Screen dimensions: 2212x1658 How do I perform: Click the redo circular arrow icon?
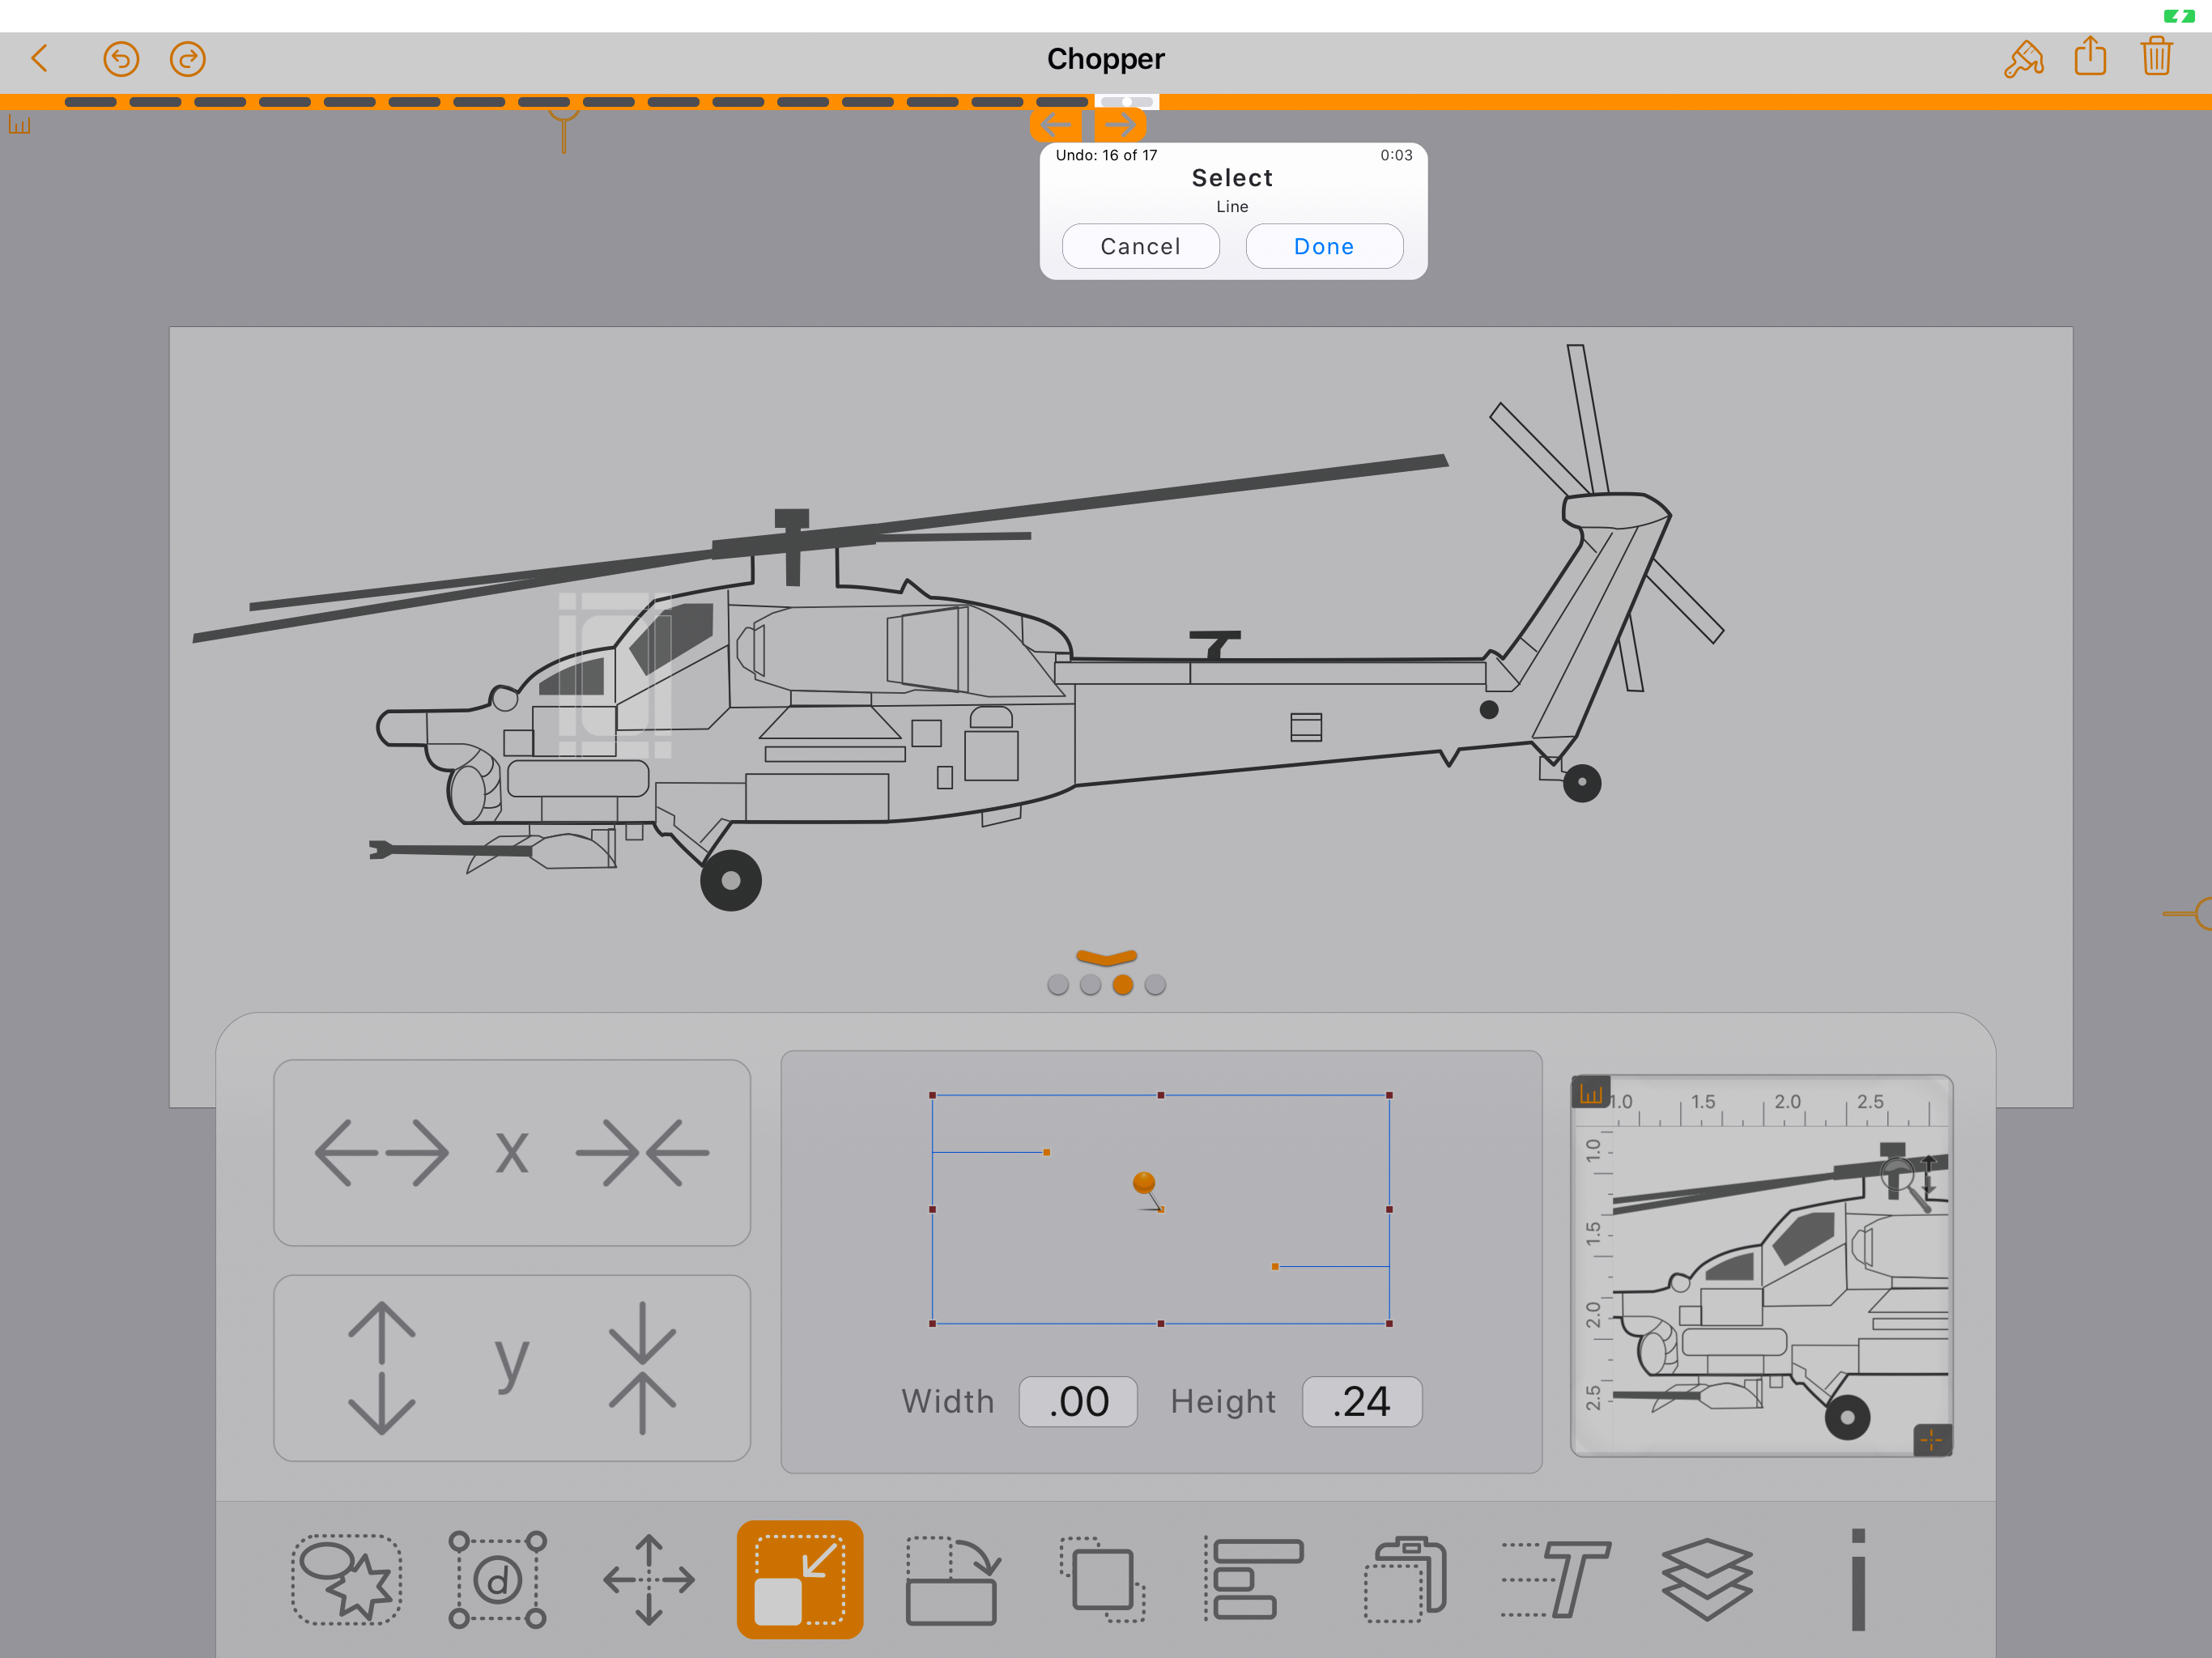coord(187,59)
